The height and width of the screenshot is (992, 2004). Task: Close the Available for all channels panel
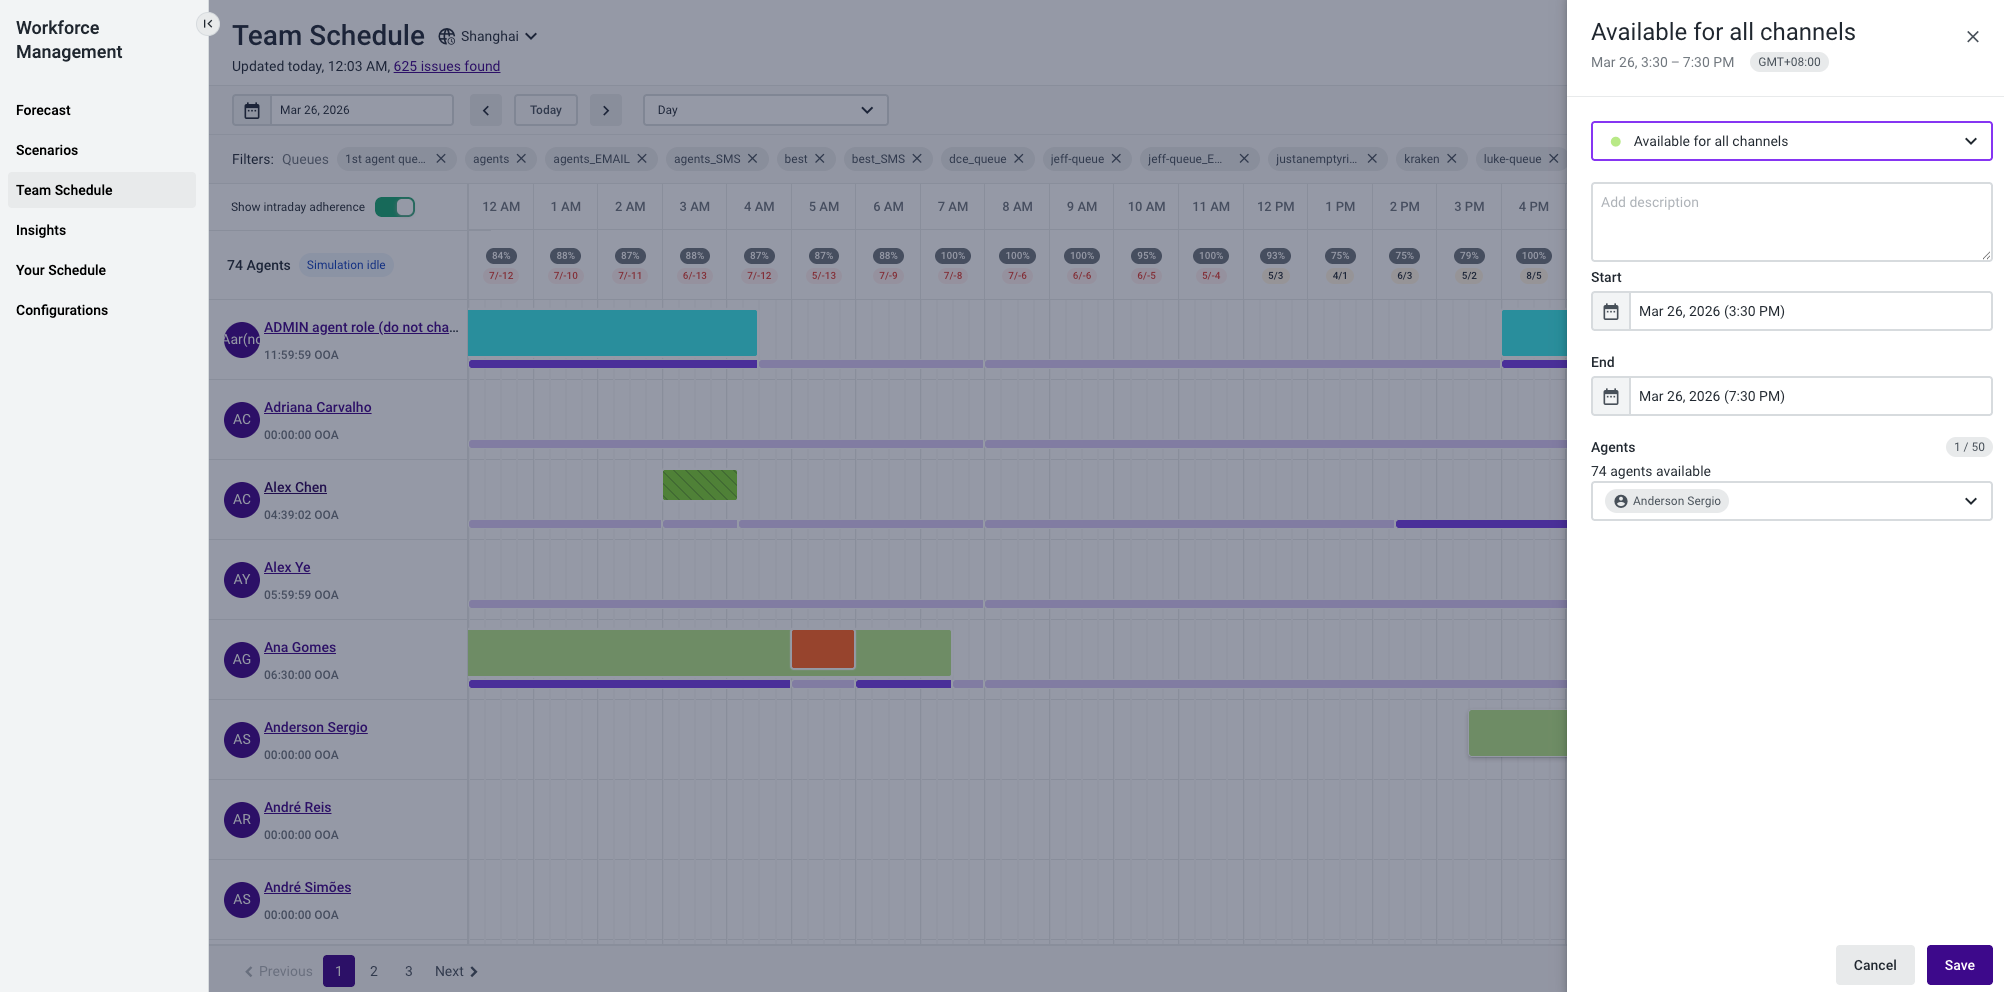[1973, 37]
